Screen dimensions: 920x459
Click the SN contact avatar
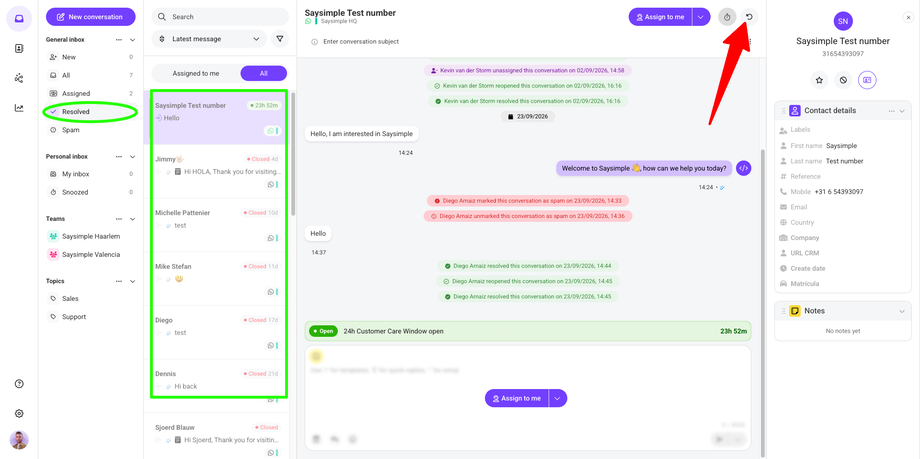(x=843, y=21)
